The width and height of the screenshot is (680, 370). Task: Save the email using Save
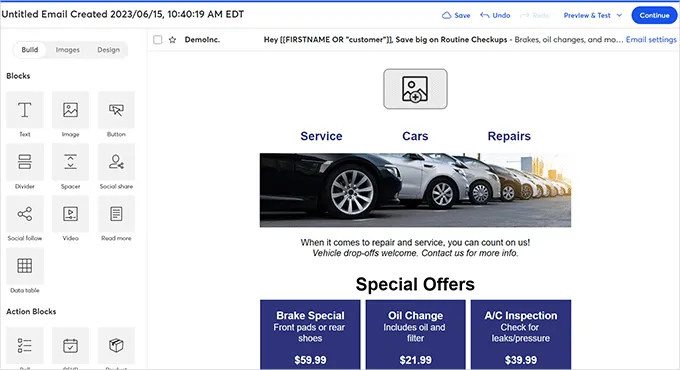[456, 15]
